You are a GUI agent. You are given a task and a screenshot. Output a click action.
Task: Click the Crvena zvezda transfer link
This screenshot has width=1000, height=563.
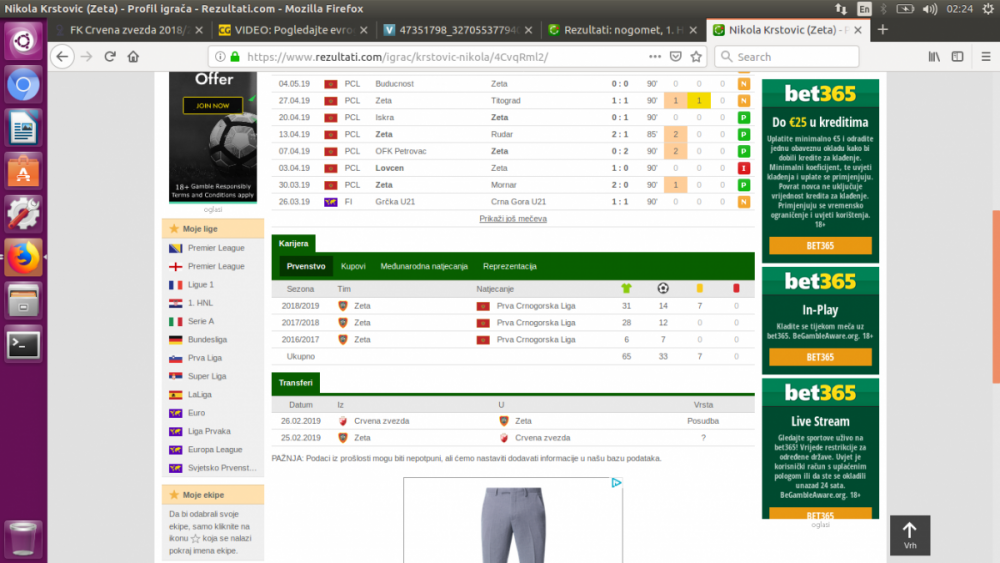click(381, 421)
